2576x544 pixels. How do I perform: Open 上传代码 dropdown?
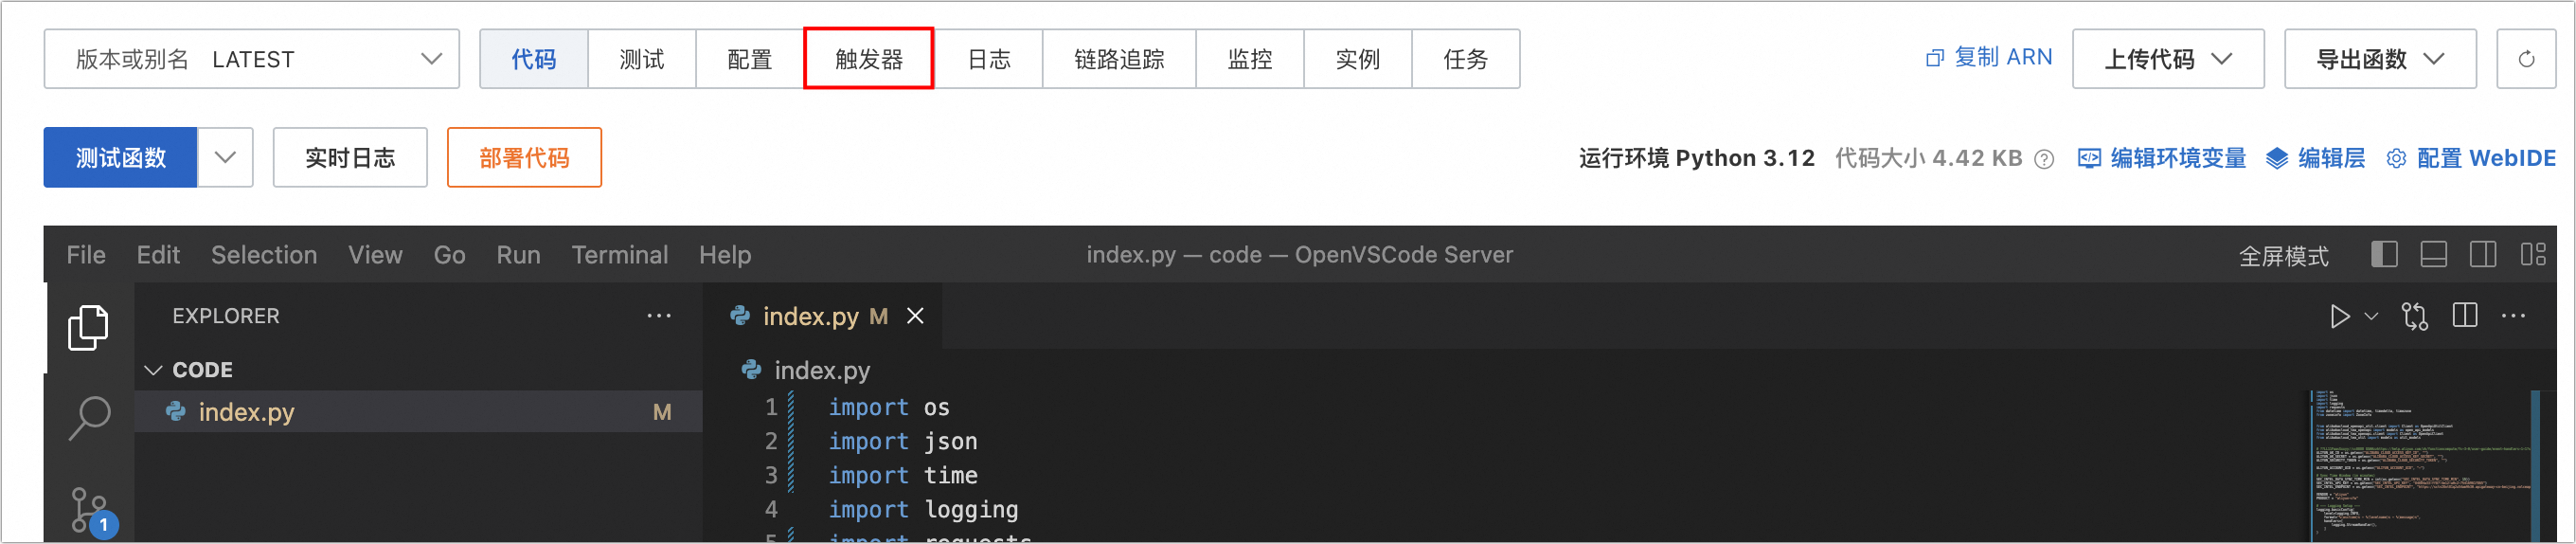point(2168,59)
